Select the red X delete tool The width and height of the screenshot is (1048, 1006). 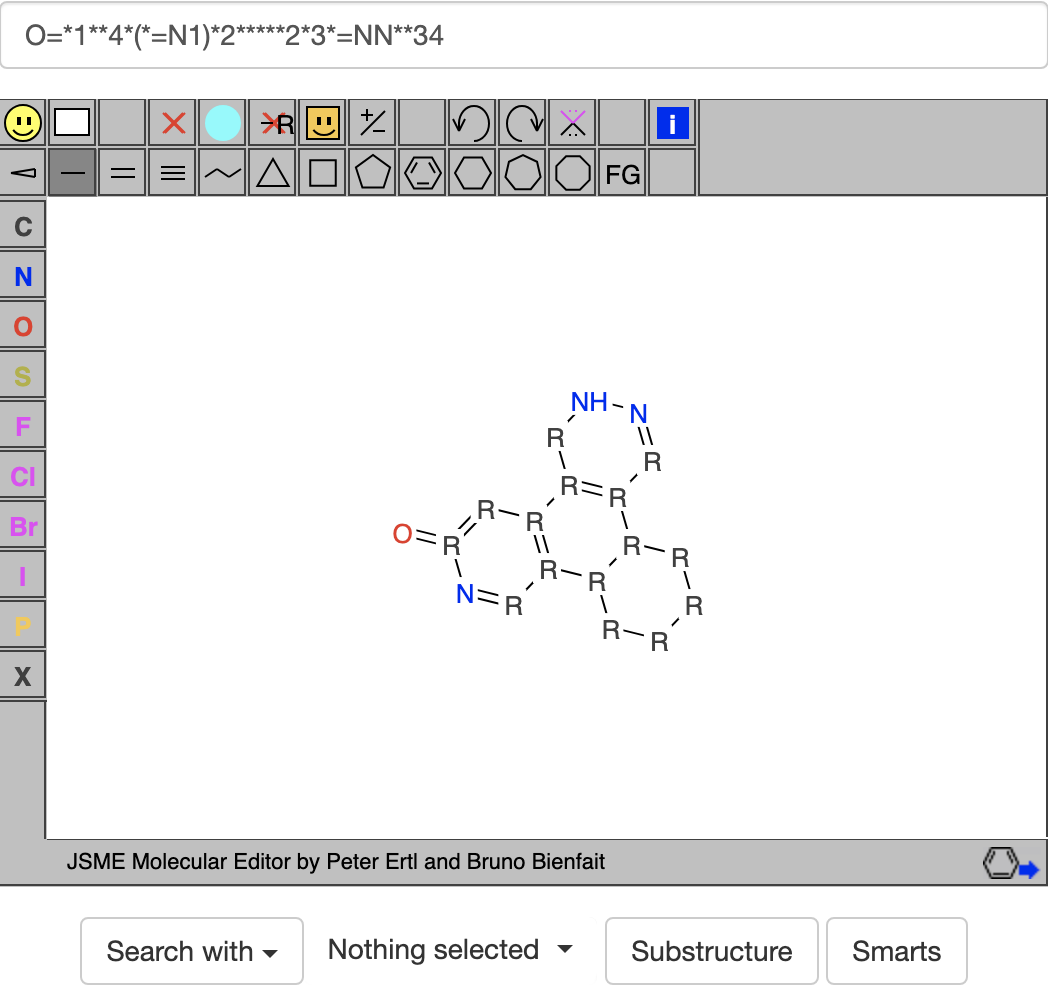pyautogui.click(x=173, y=123)
